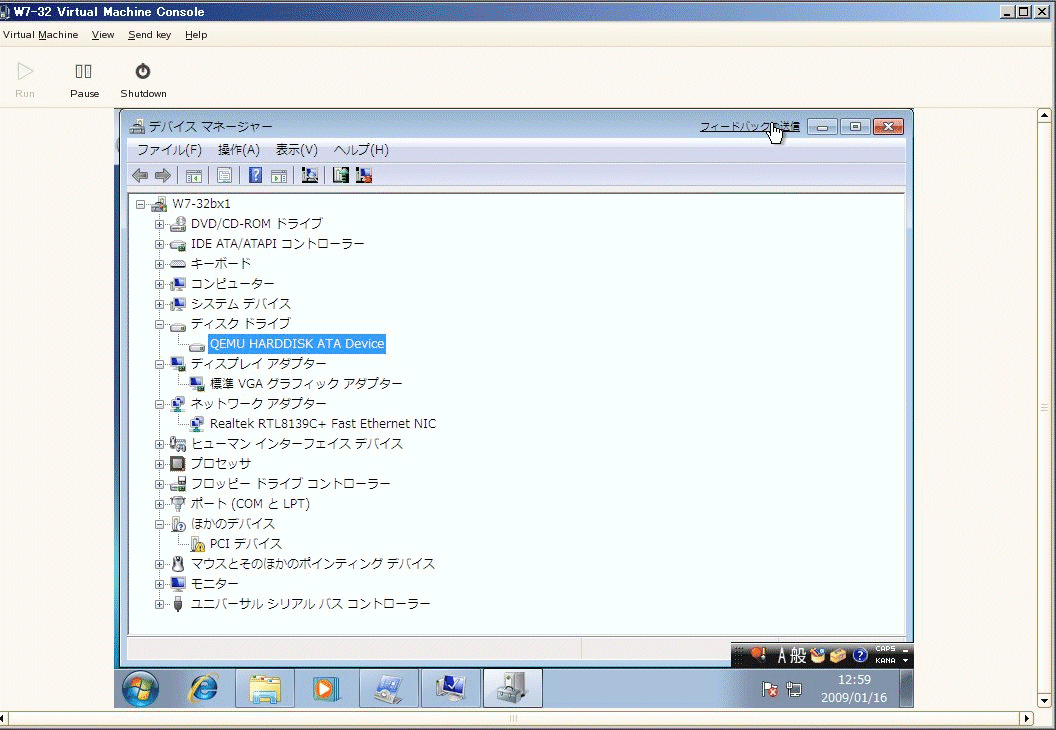Click the QEMU HARDDISK drive icon
The width and height of the screenshot is (1056, 730).
click(197, 347)
